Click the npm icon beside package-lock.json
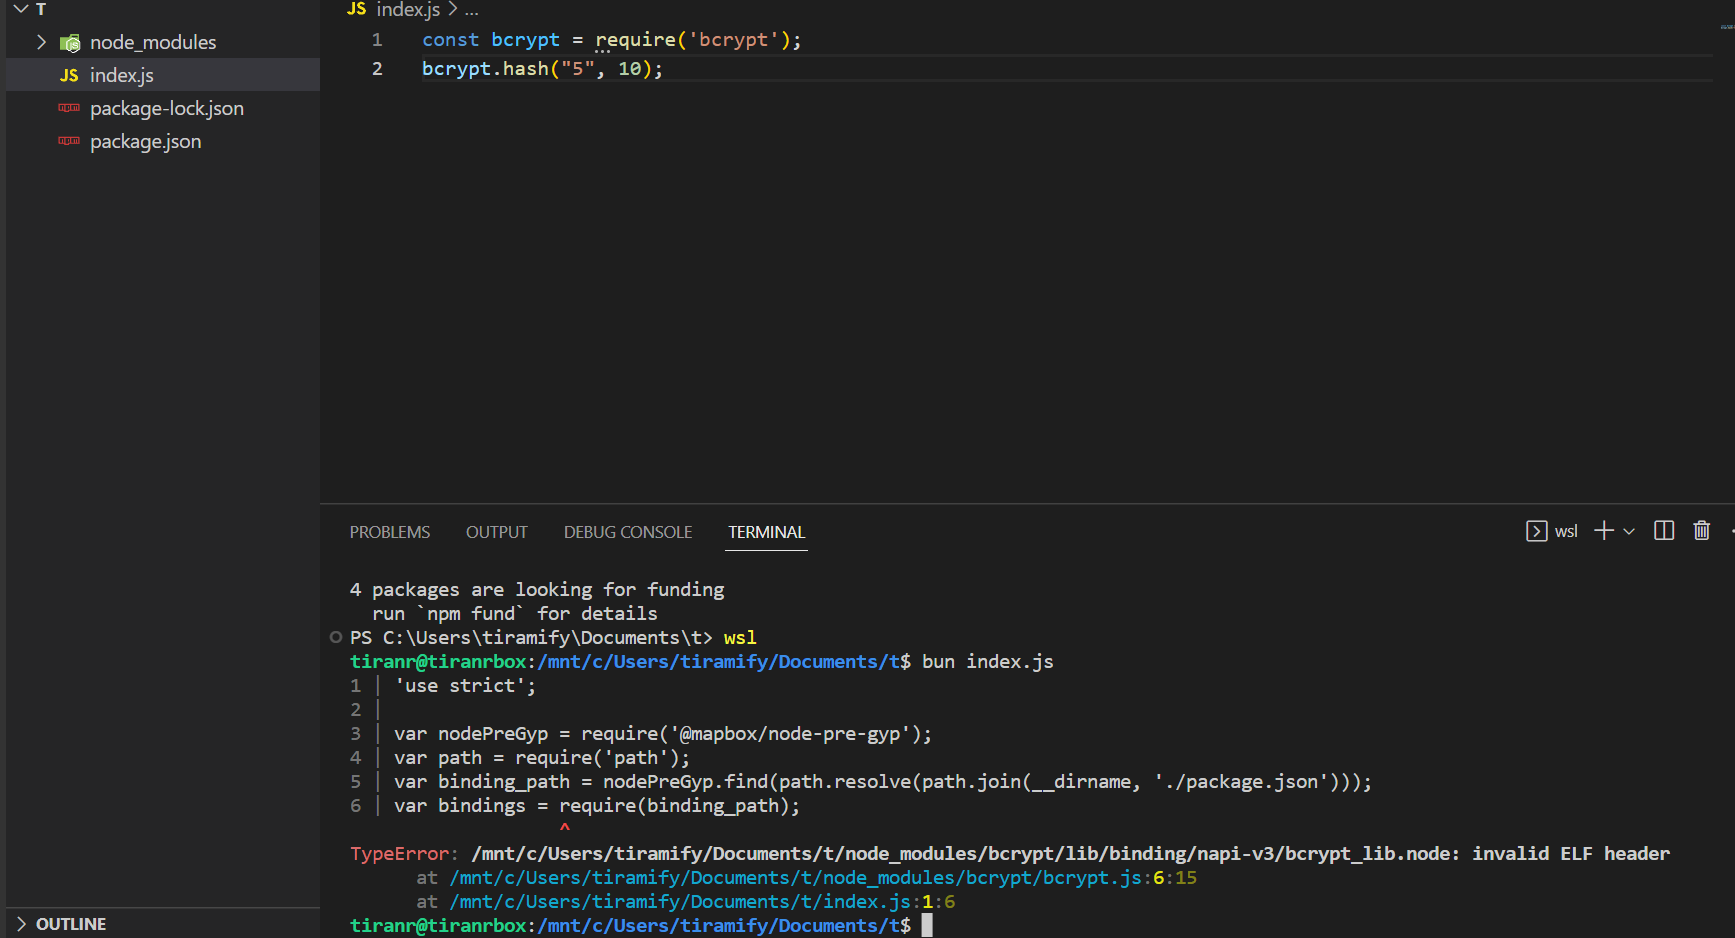Viewport: 1735px width, 938px height. point(68,108)
